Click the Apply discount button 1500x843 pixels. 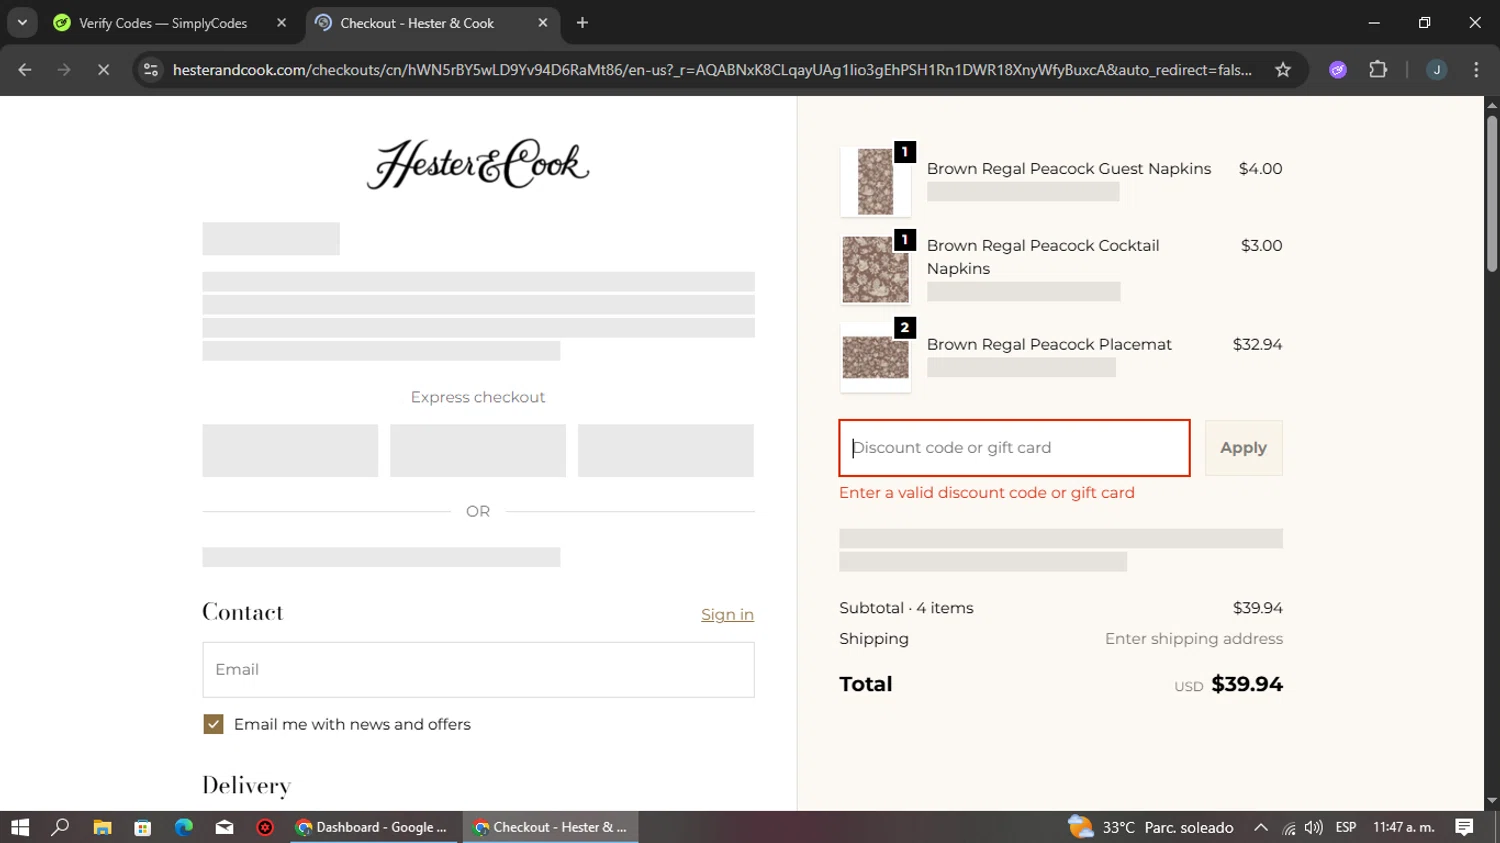[x=1243, y=448]
